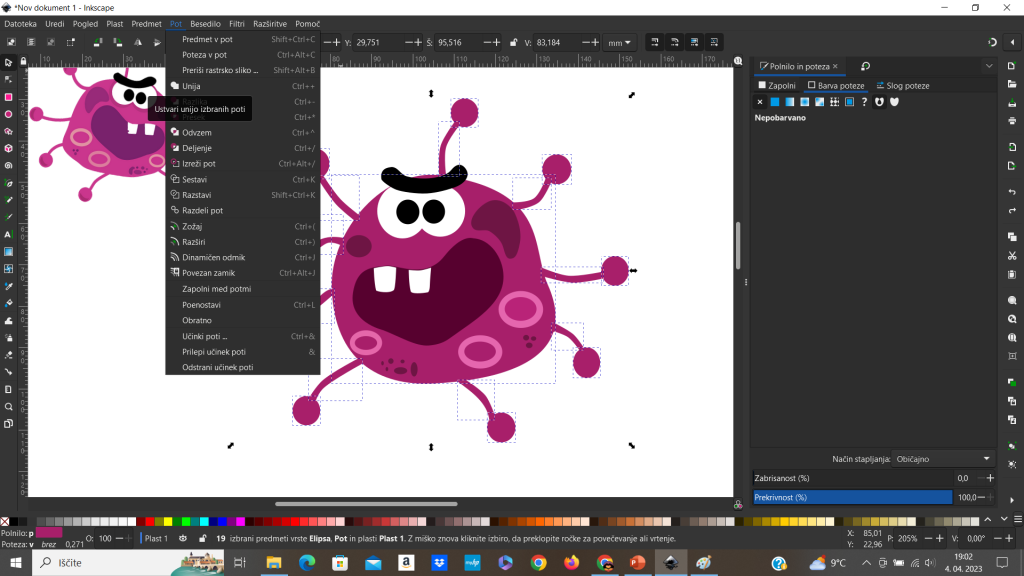Open the Windows Start menu

click(16, 563)
